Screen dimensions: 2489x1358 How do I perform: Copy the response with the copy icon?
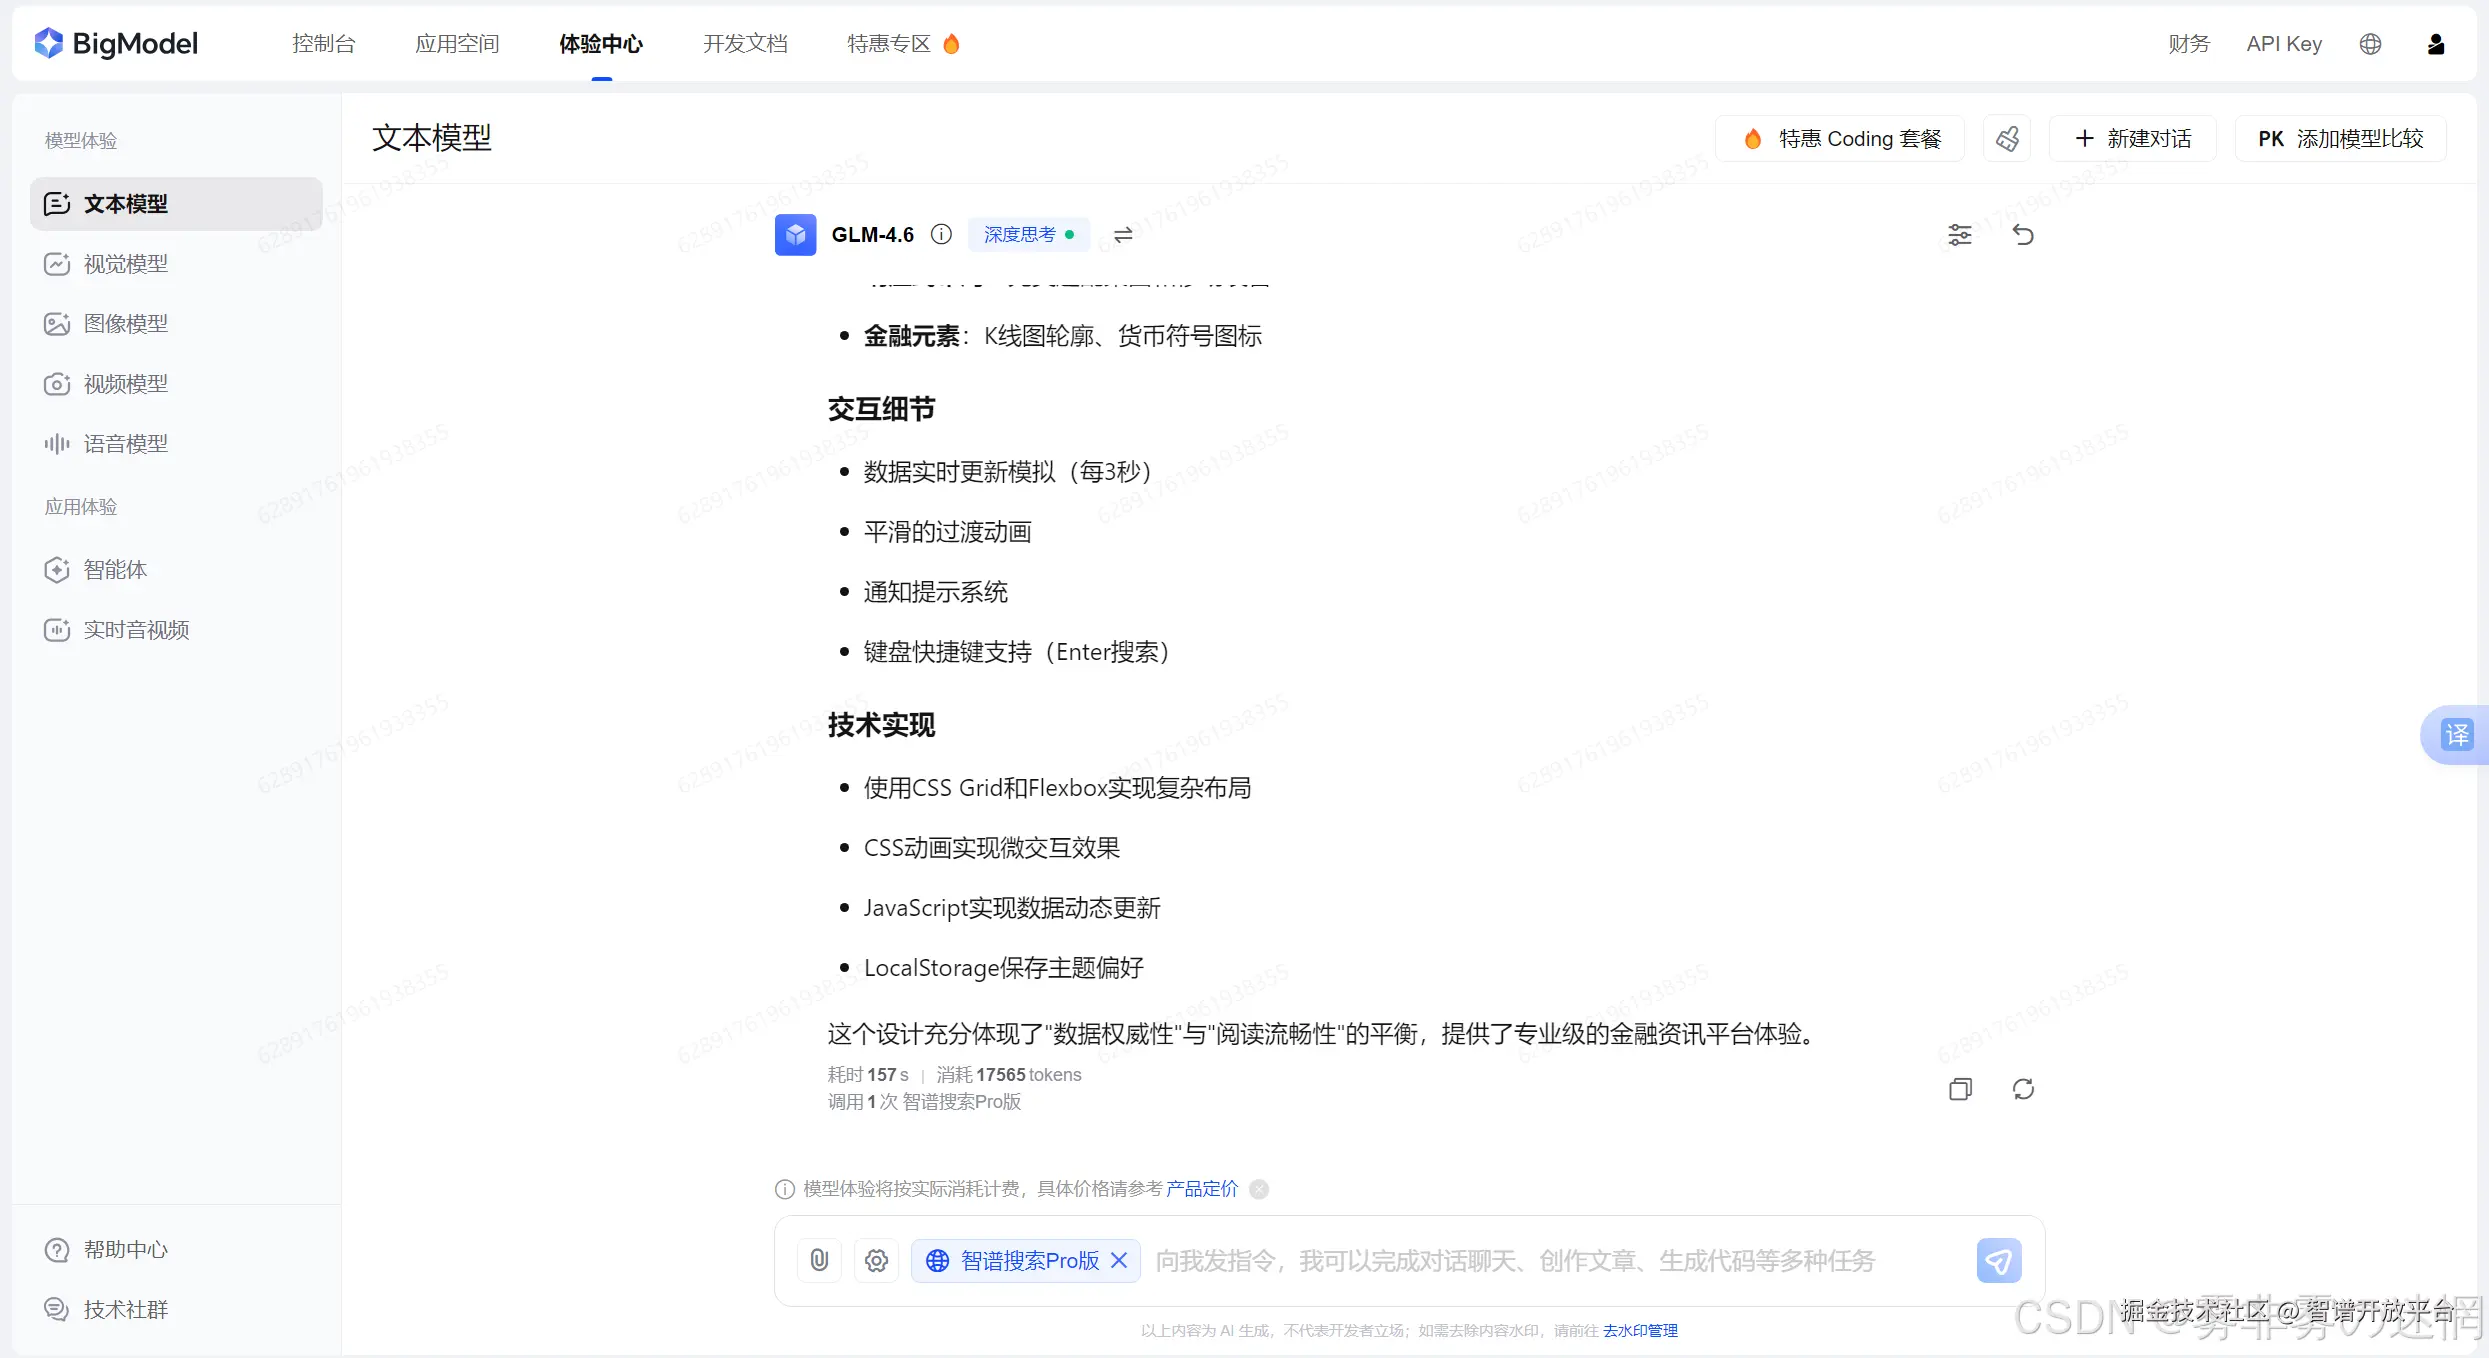click(x=1960, y=1089)
